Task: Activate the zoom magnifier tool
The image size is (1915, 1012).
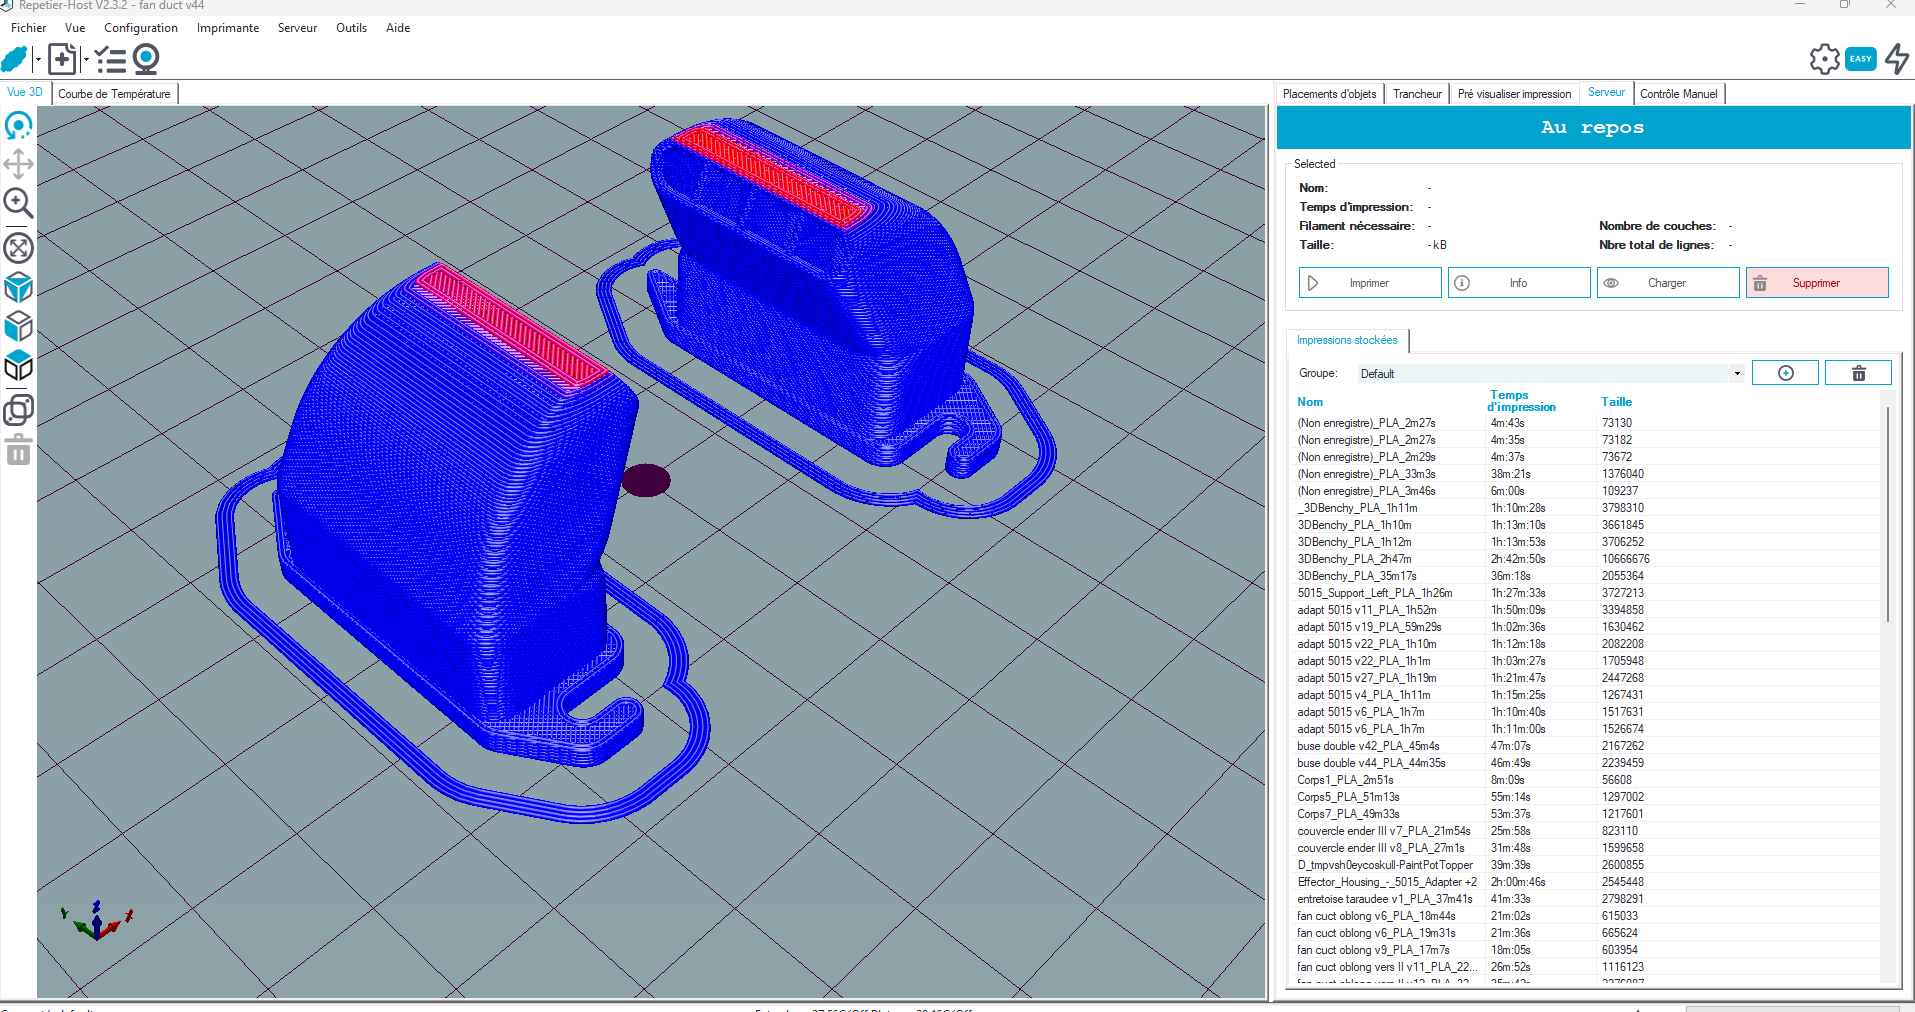Action: coord(18,203)
